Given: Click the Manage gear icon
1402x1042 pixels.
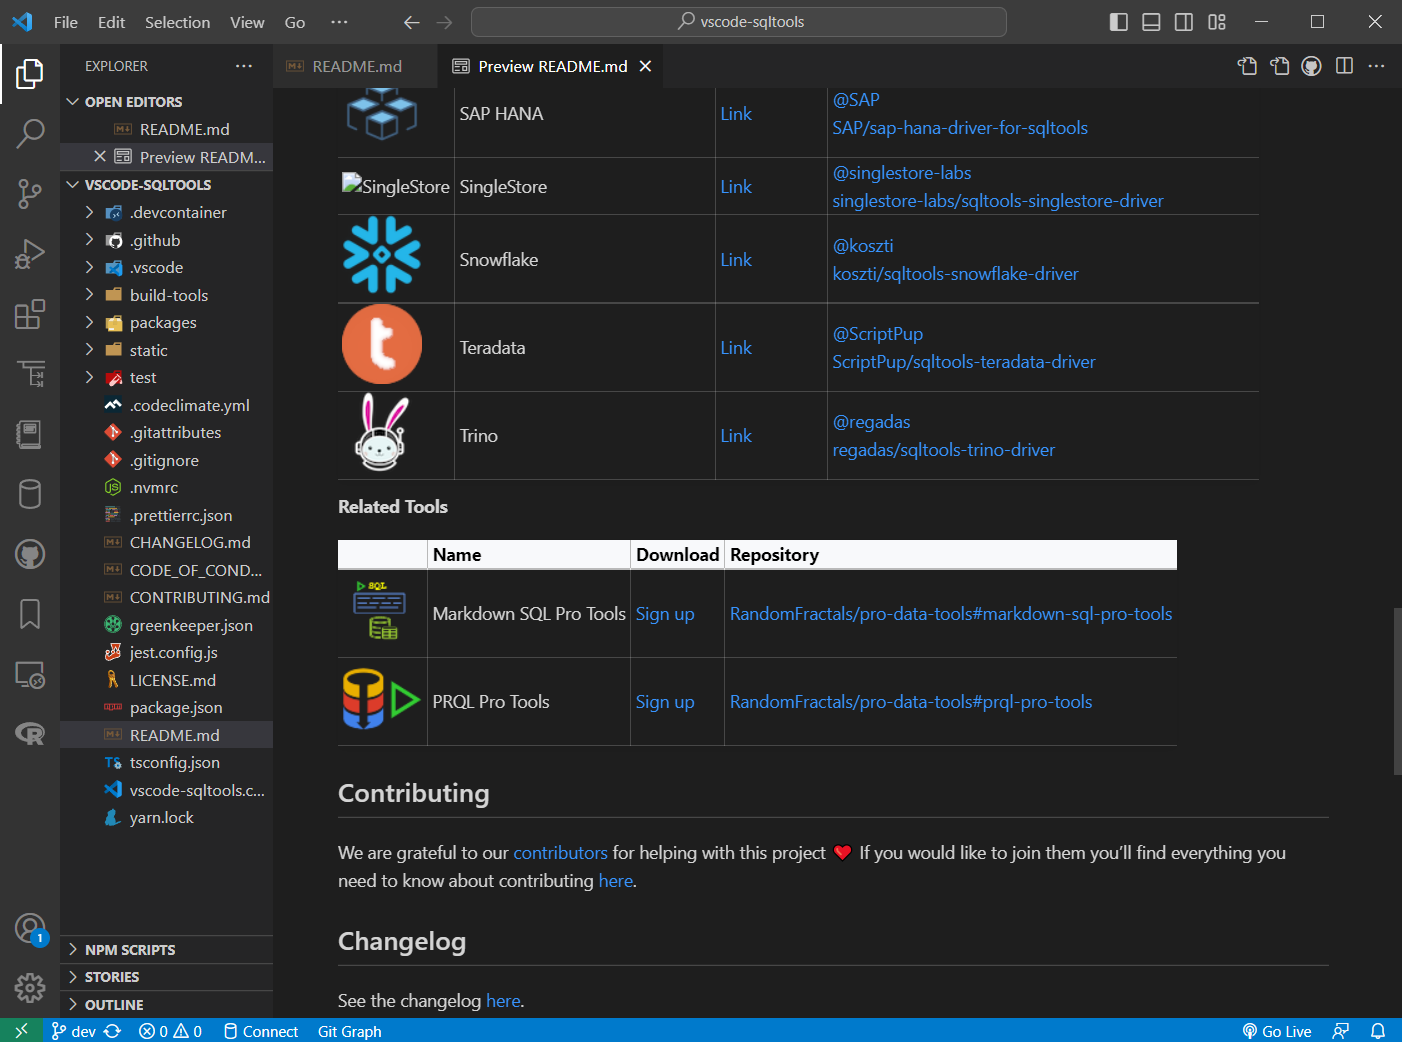Looking at the screenshot, I should tap(30, 988).
